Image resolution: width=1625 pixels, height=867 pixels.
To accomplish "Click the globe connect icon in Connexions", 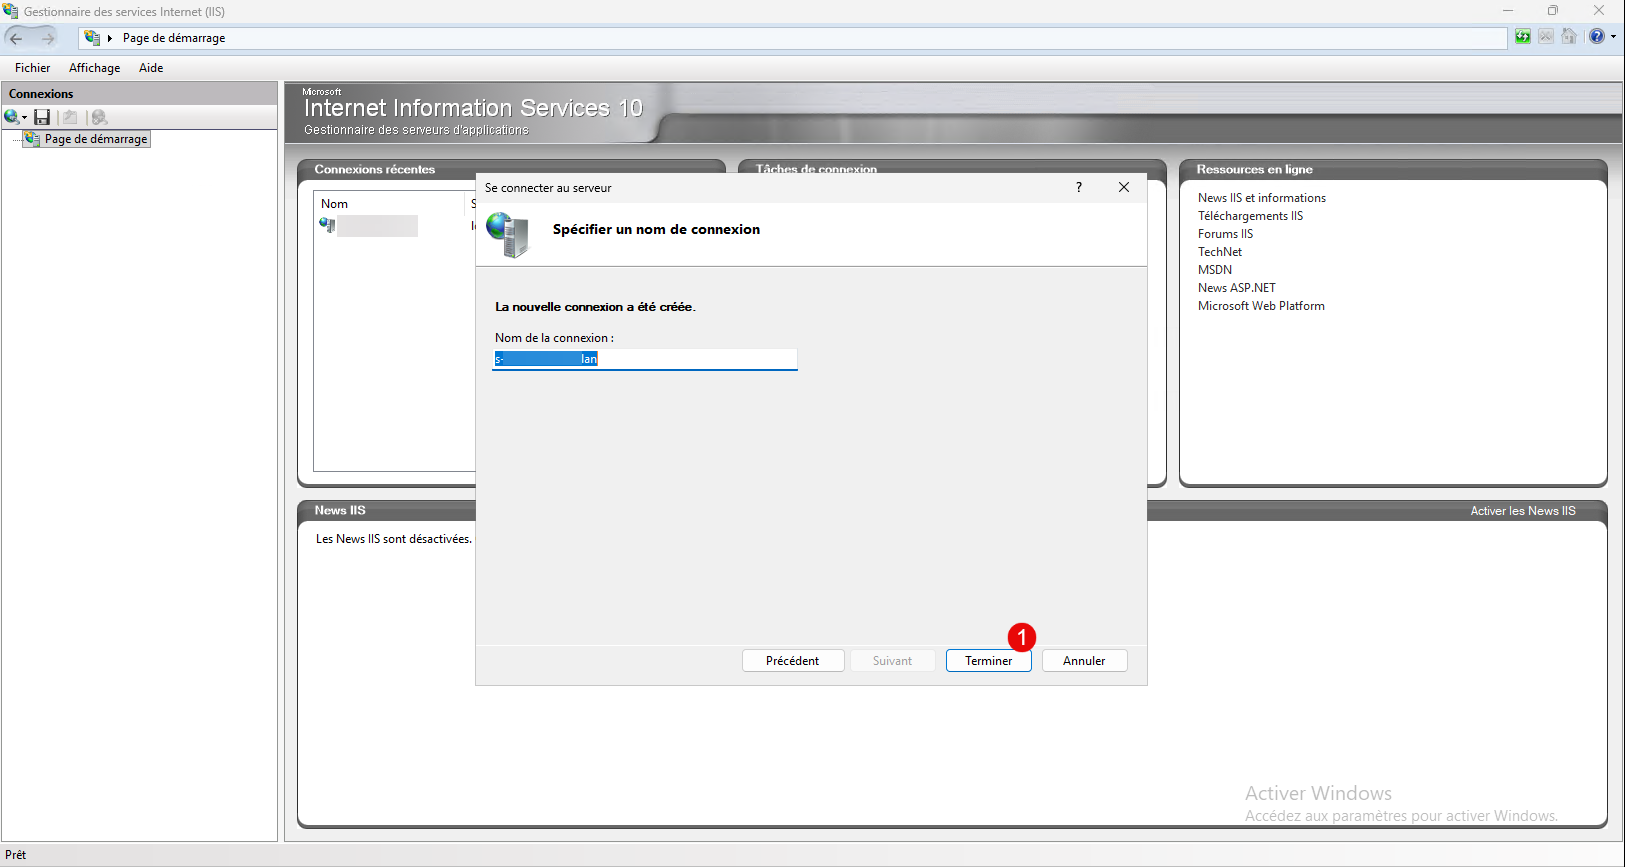I will pos(11,117).
